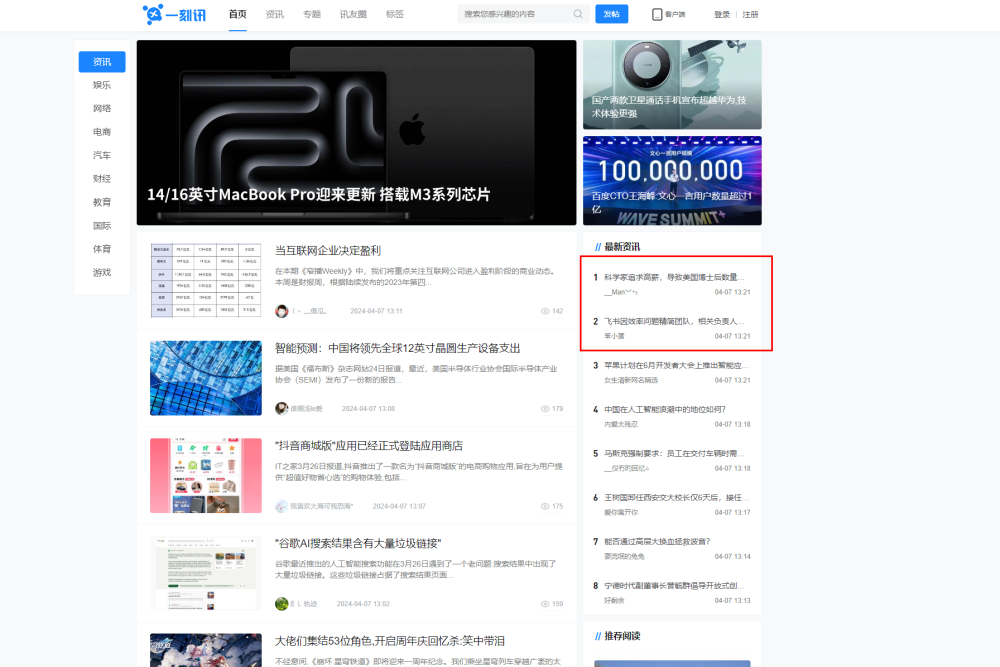The height and width of the screenshot is (667, 1000).
Task: Click author avatar on 抖音商城版 article
Action: pyautogui.click(x=281, y=506)
